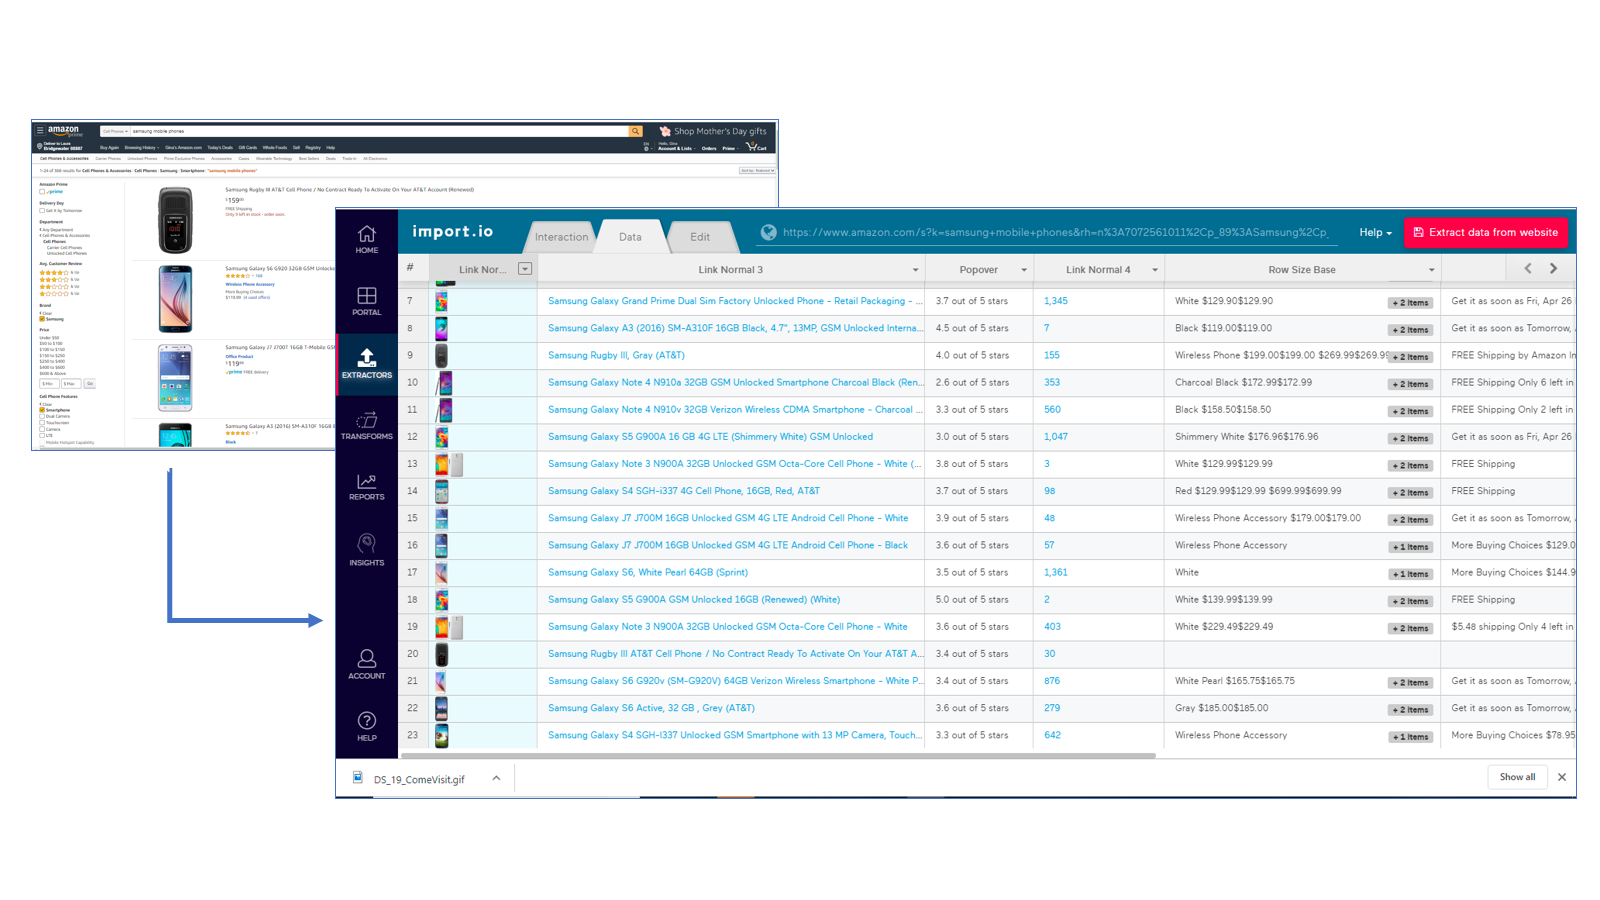Toggle Get It by Tomorrow checkbox
This screenshot has height=900, width=1600.
[42, 211]
